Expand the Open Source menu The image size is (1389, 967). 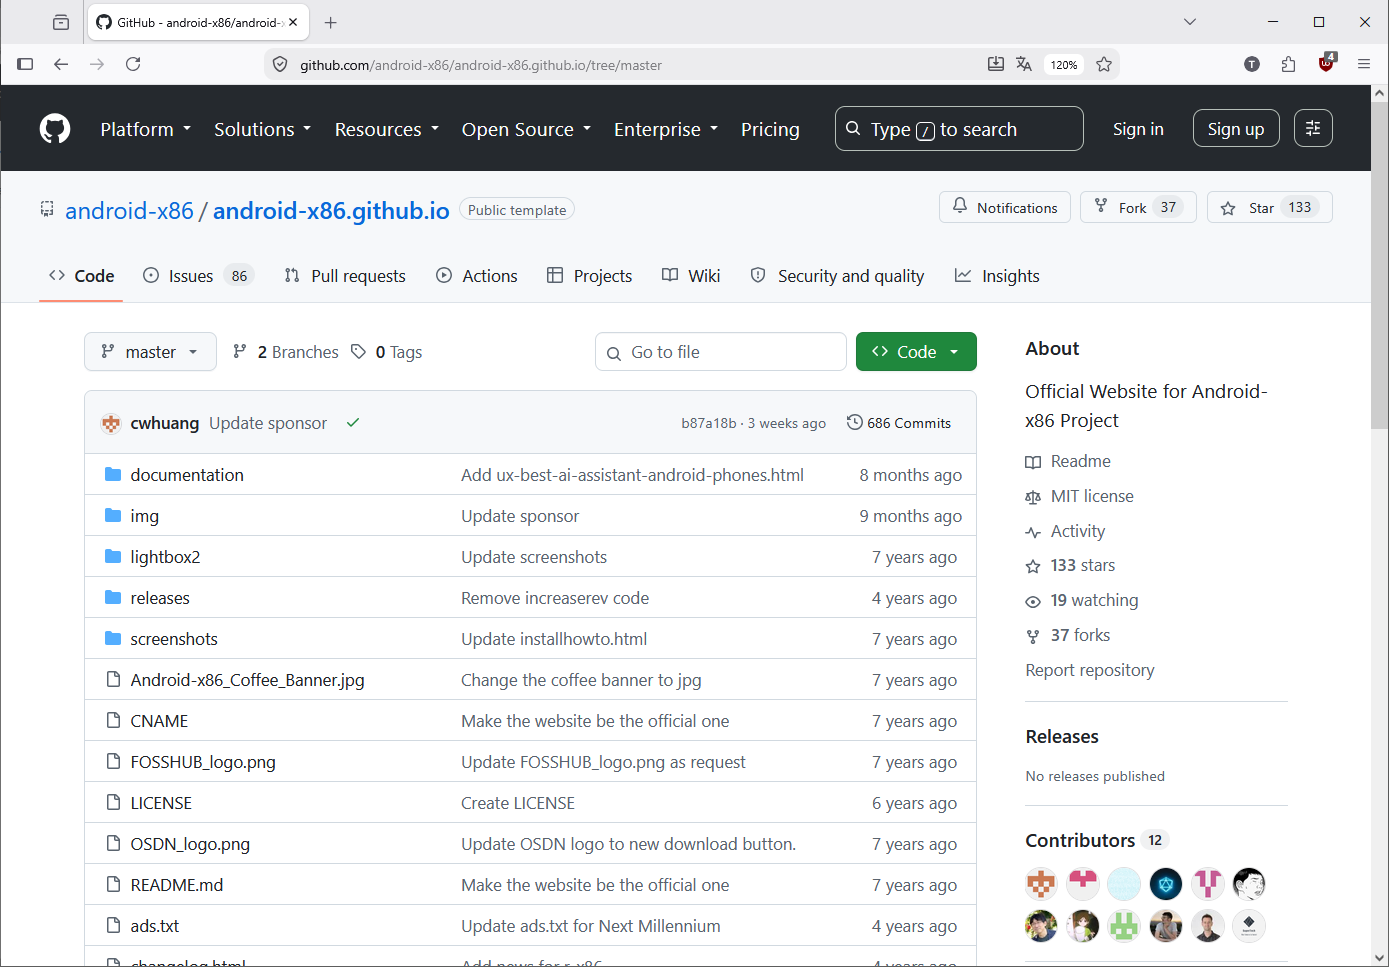click(x=527, y=129)
